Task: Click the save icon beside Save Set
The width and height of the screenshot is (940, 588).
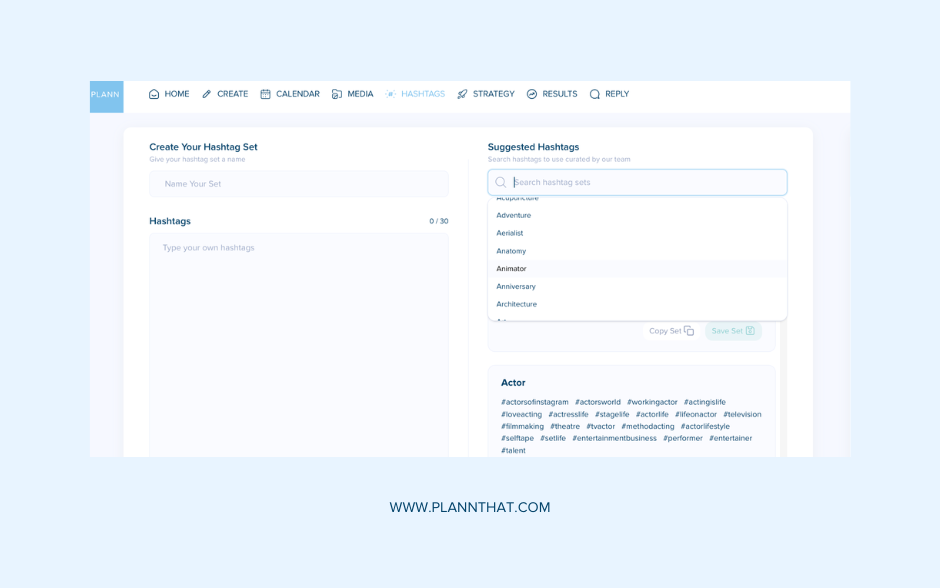Action: [x=750, y=331]
